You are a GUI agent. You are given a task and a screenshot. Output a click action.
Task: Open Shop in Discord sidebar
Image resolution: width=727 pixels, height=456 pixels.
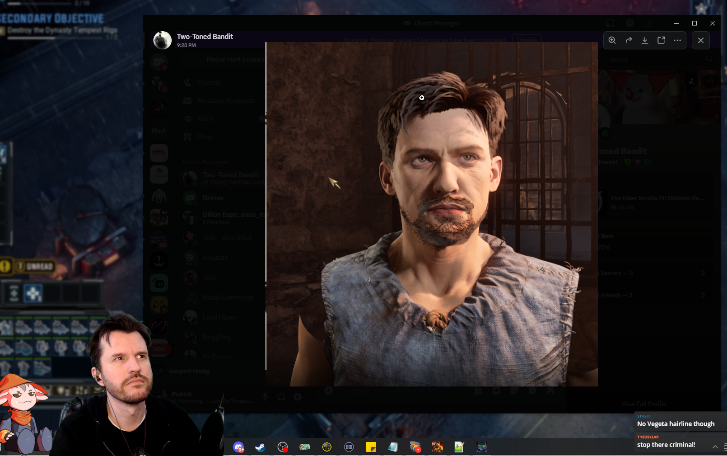tap(205, 137)
